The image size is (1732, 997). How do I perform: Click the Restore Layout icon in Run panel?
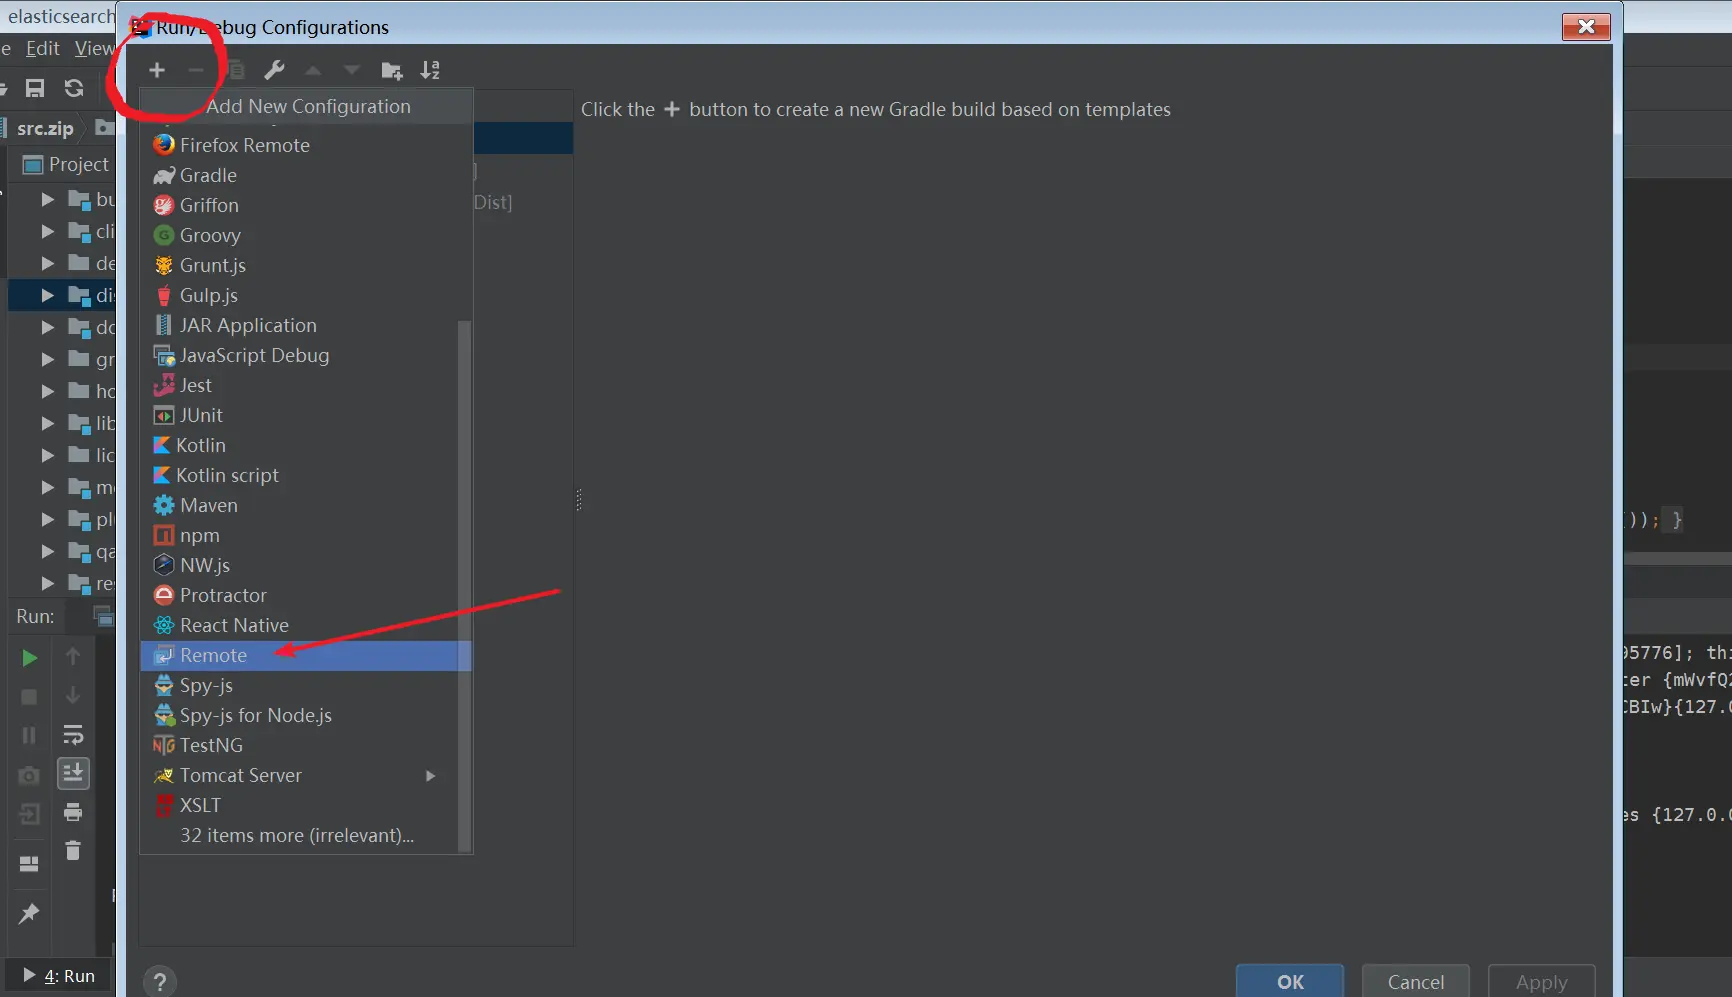[29, 863]
